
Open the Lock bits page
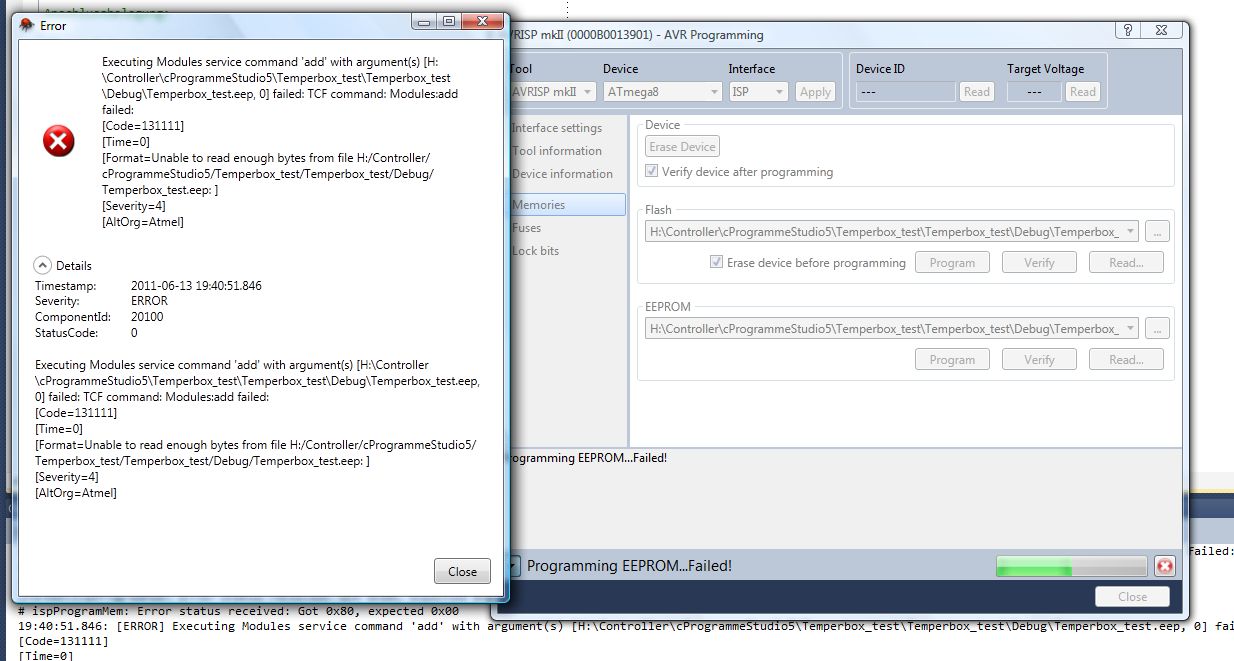(x=536, y=251)
